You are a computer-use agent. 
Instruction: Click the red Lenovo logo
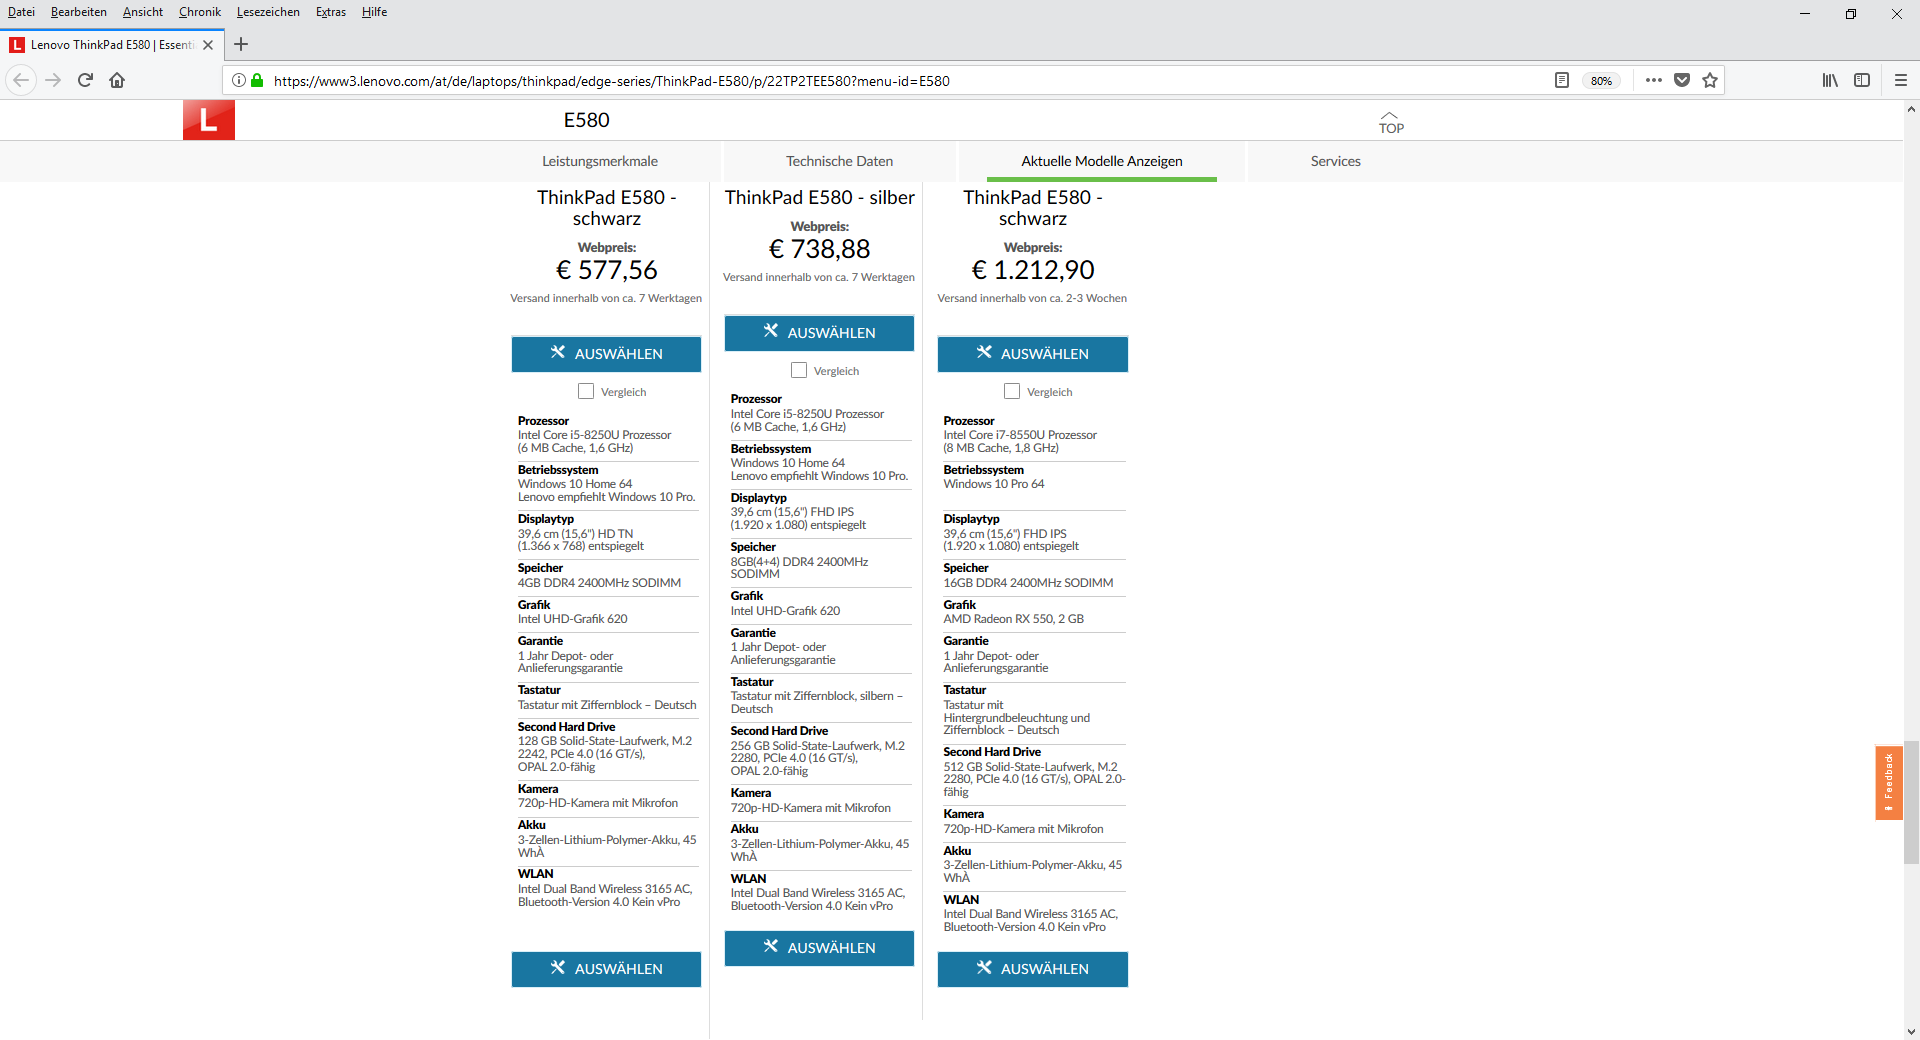(x=209, y=120)
